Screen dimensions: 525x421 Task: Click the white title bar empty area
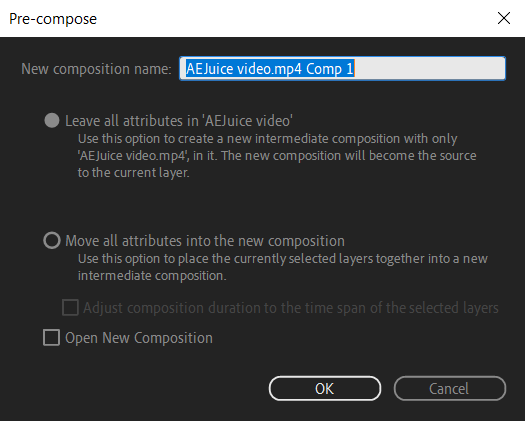coord(295,18)
